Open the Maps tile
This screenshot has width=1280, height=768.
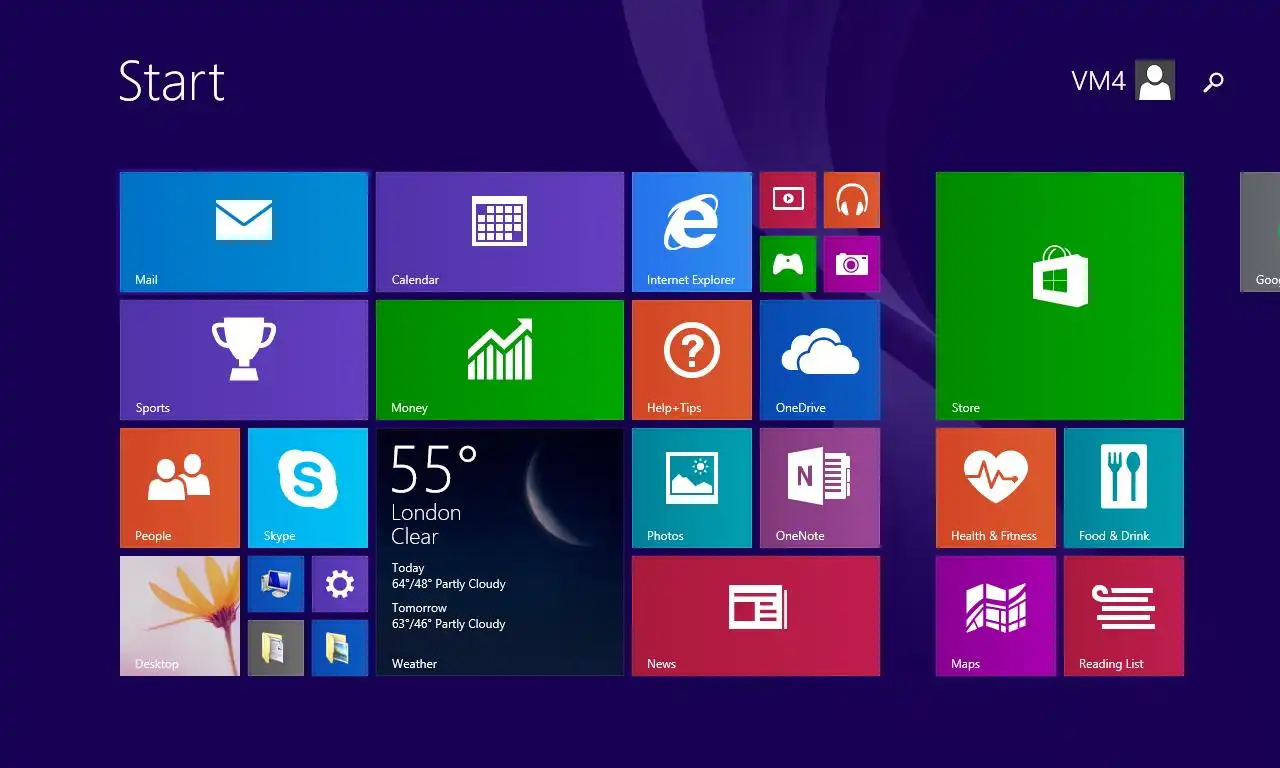pos(996,616)
